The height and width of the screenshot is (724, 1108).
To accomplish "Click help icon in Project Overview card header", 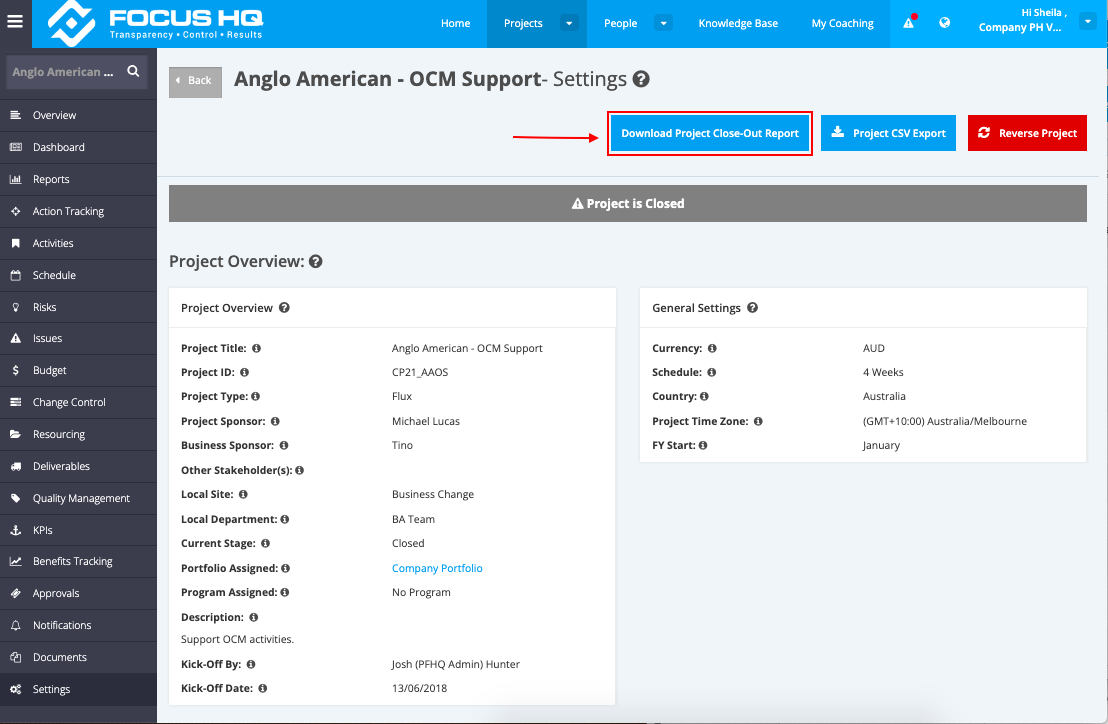I will click(284, 307).
